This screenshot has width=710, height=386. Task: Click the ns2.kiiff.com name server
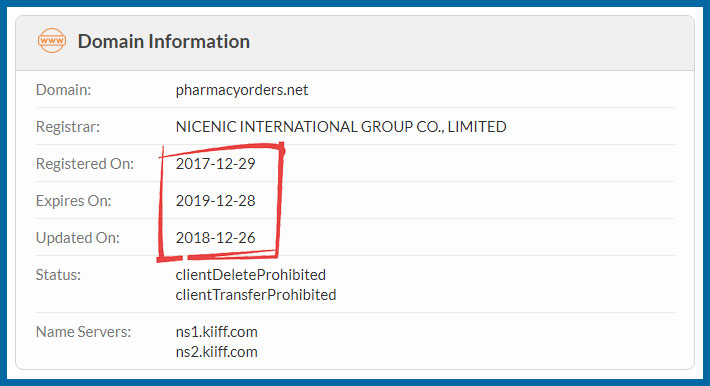(216, 352)
